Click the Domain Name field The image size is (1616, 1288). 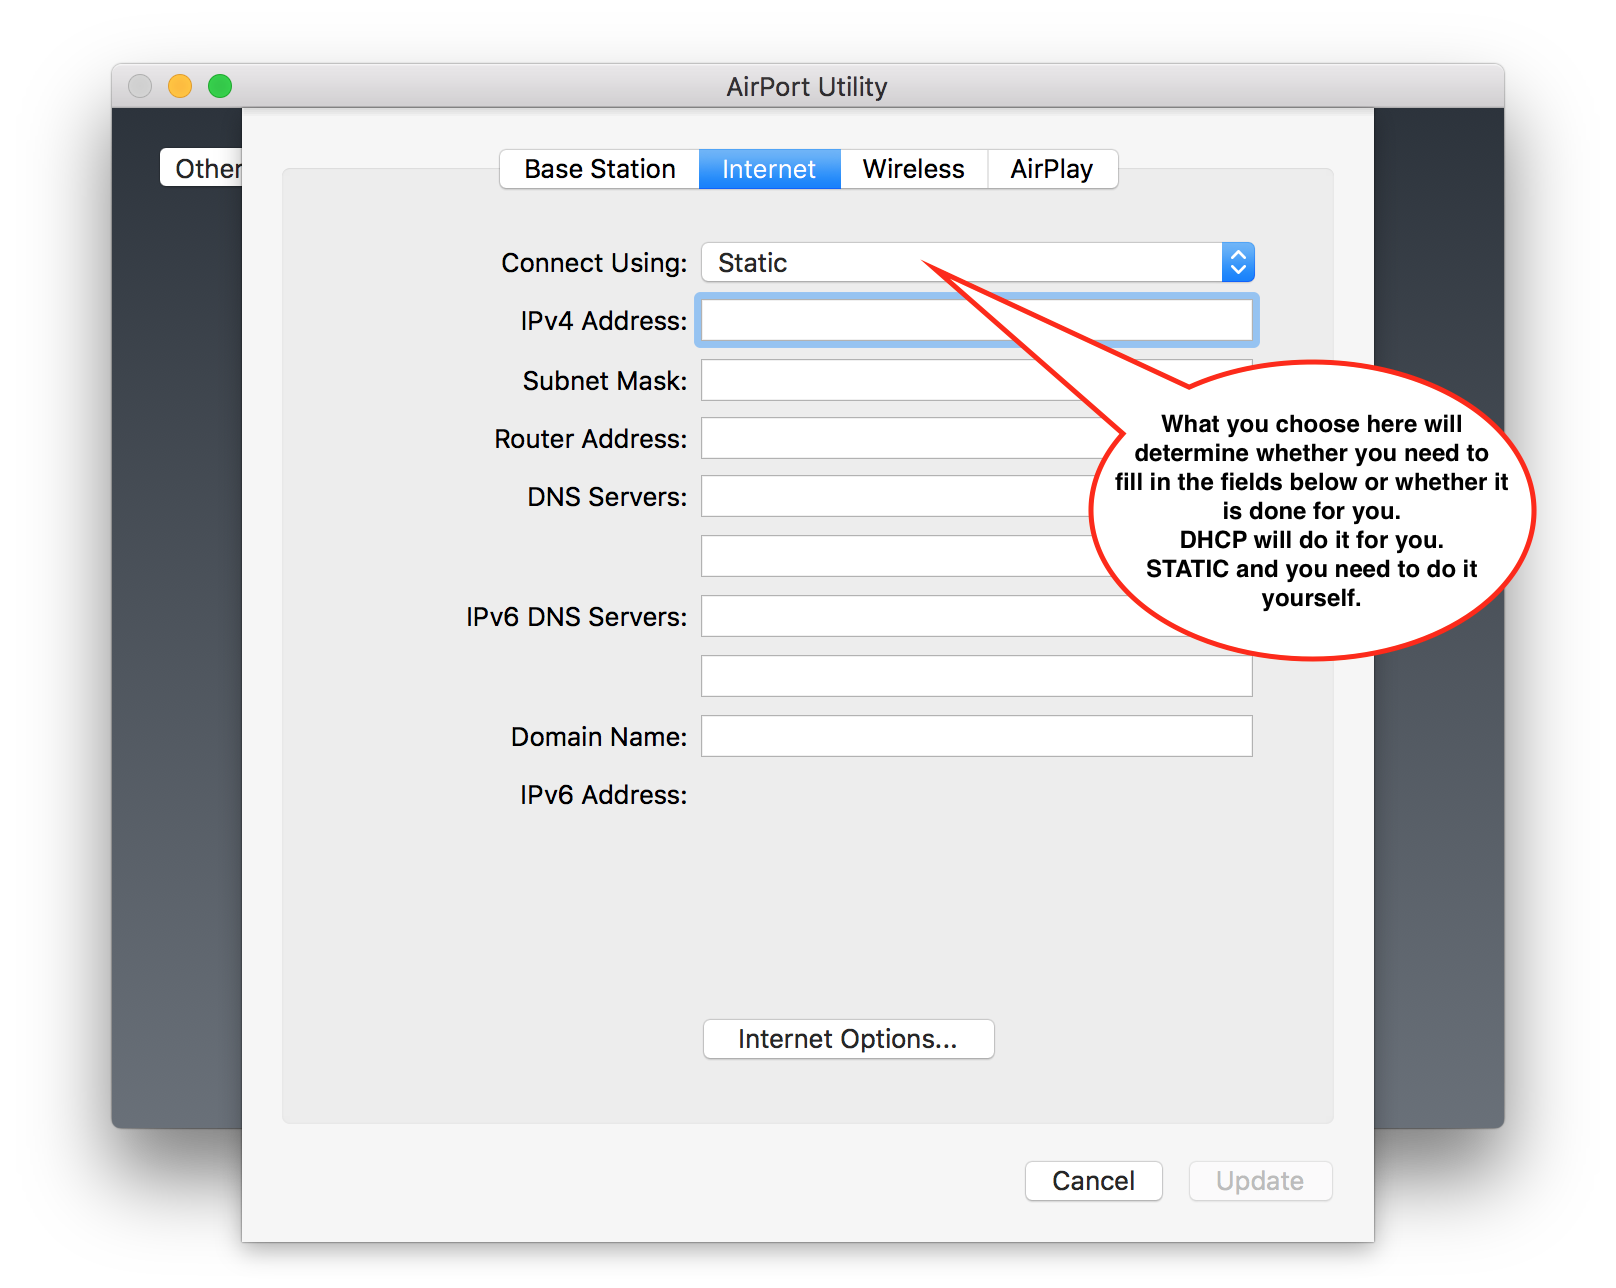click(976, 736)
